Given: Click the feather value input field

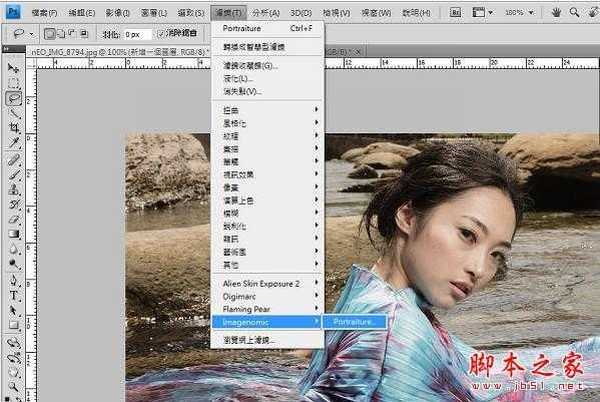Looking at the screenshot, I should click(137, 33).
